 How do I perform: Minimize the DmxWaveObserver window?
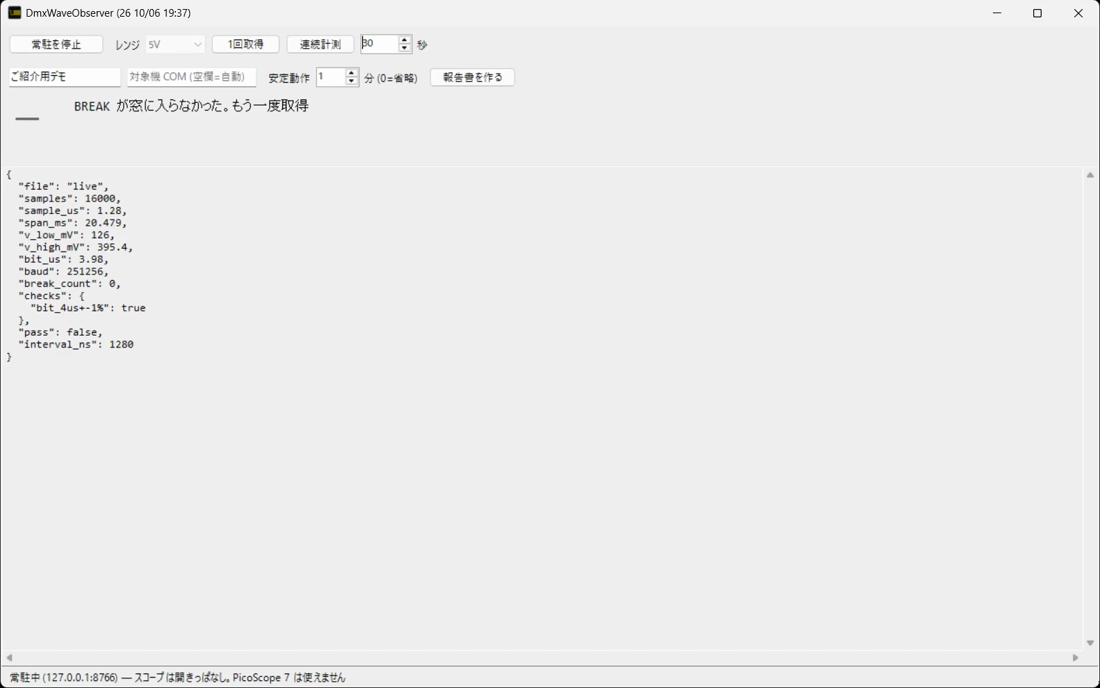pyautogui.click(x=997, y=13)
